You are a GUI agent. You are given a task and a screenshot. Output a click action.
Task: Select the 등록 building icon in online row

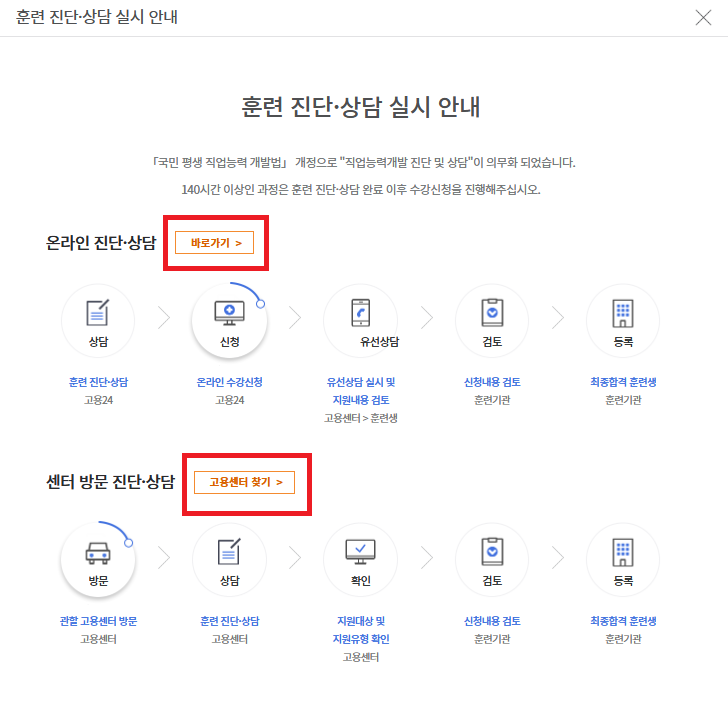(x=623, y=313)
